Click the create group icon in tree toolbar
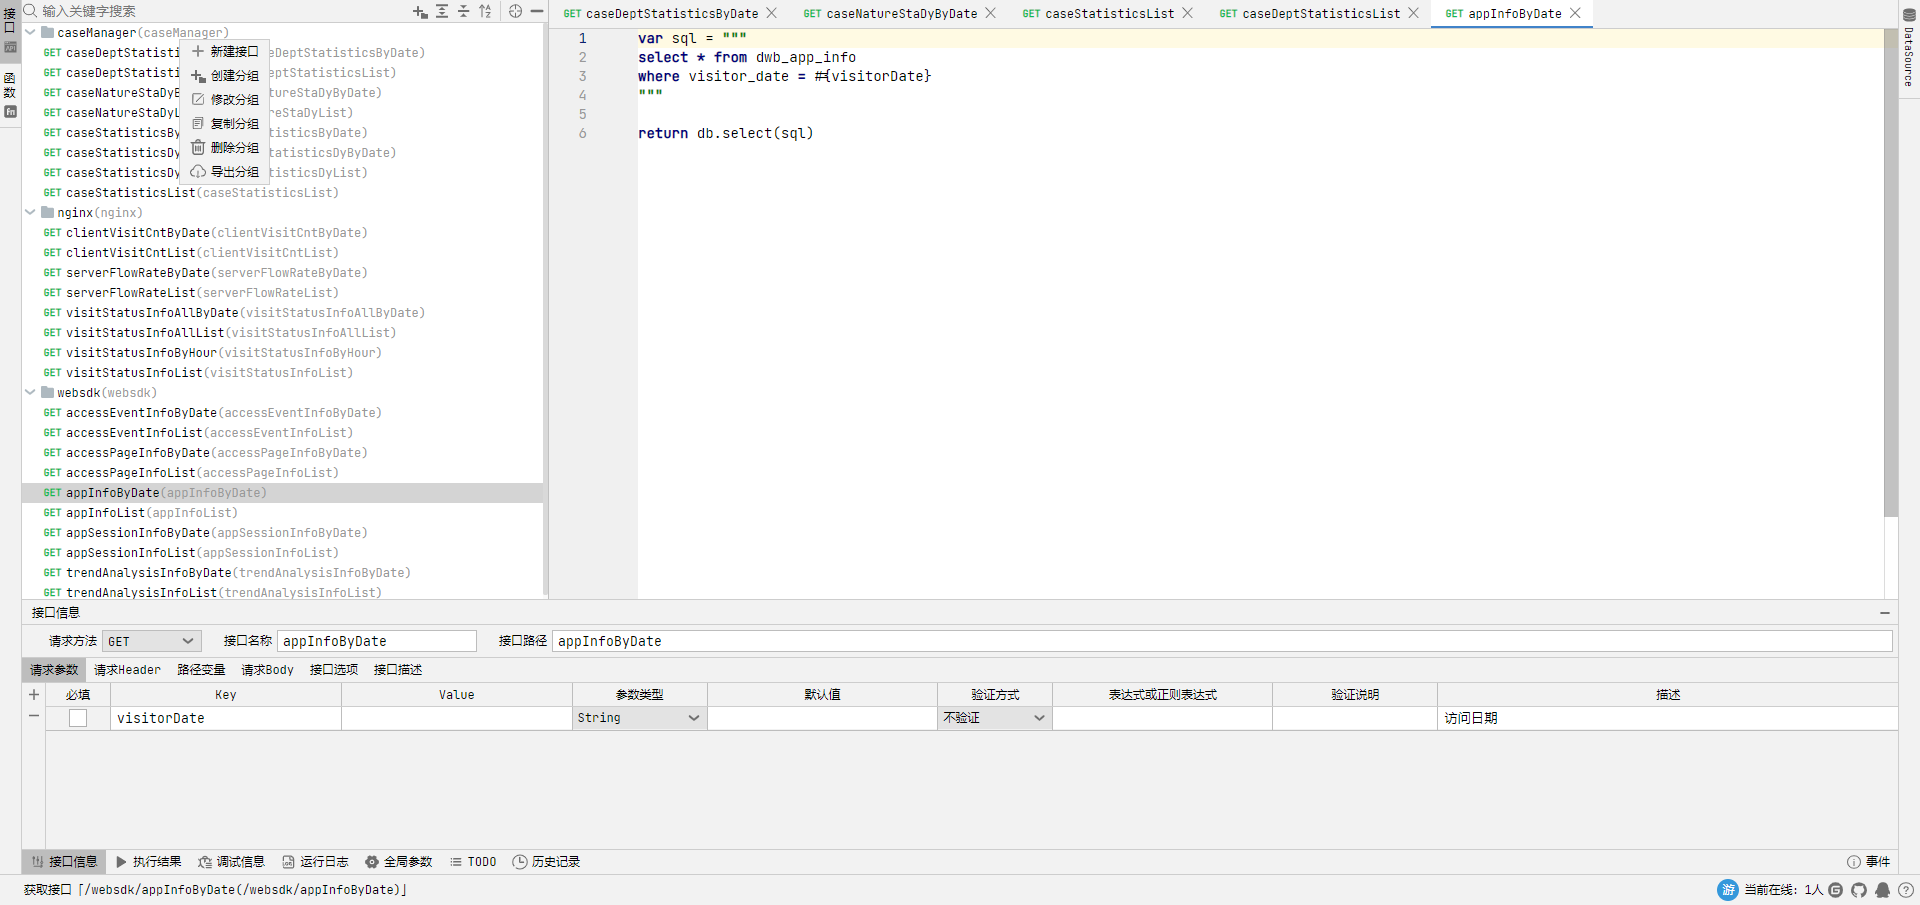 420,11
